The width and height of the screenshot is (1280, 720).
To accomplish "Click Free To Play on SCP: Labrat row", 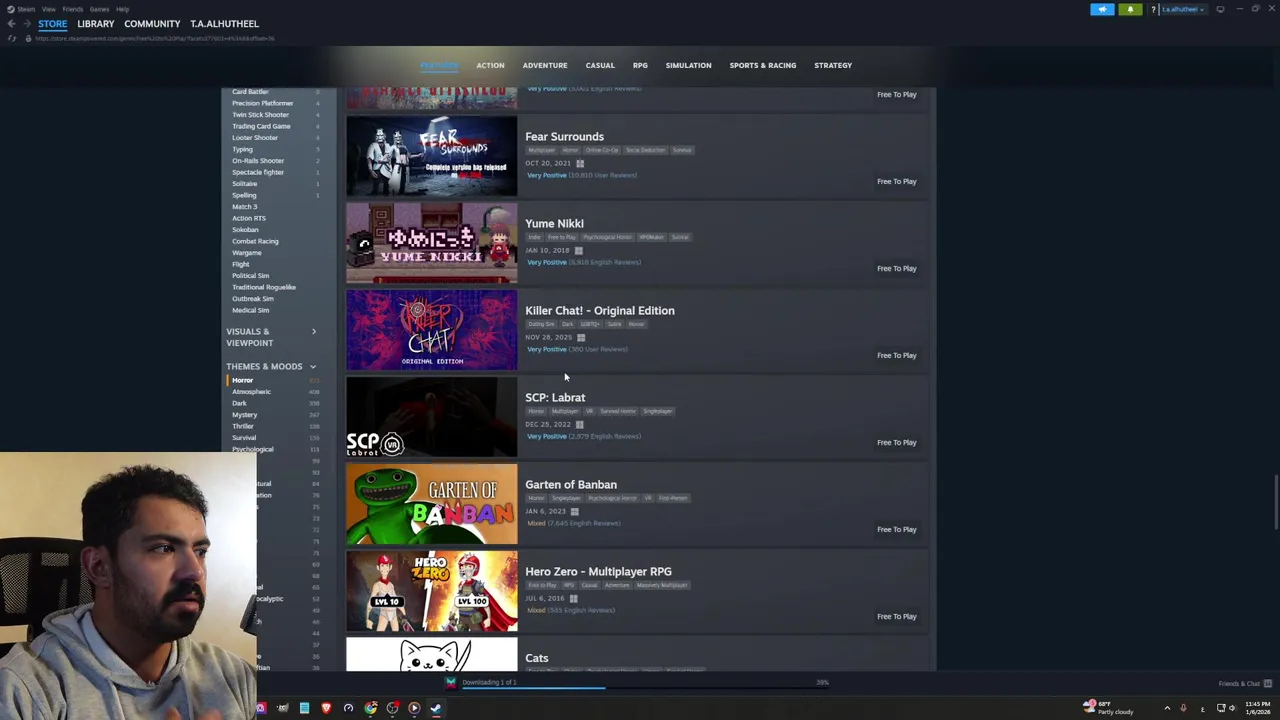I will [x=896, y=443].
